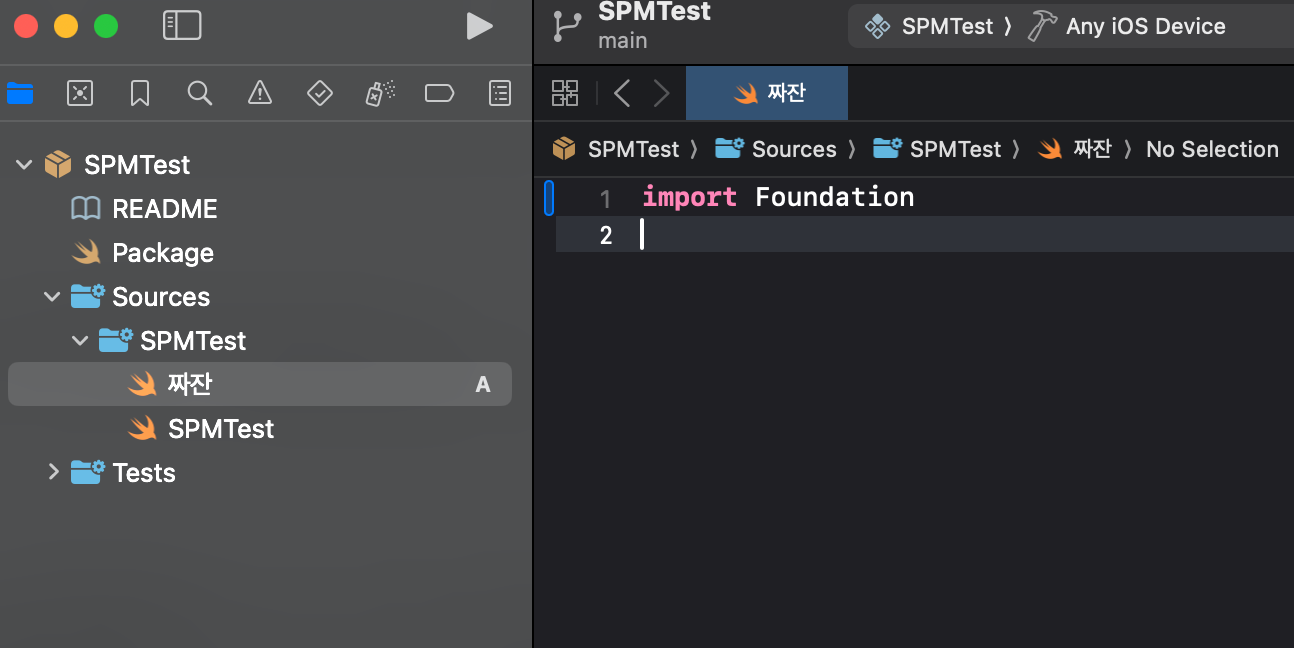Open the related items grid menu
This screenshot has height=648, width=1294.
(x=565, y=93)
